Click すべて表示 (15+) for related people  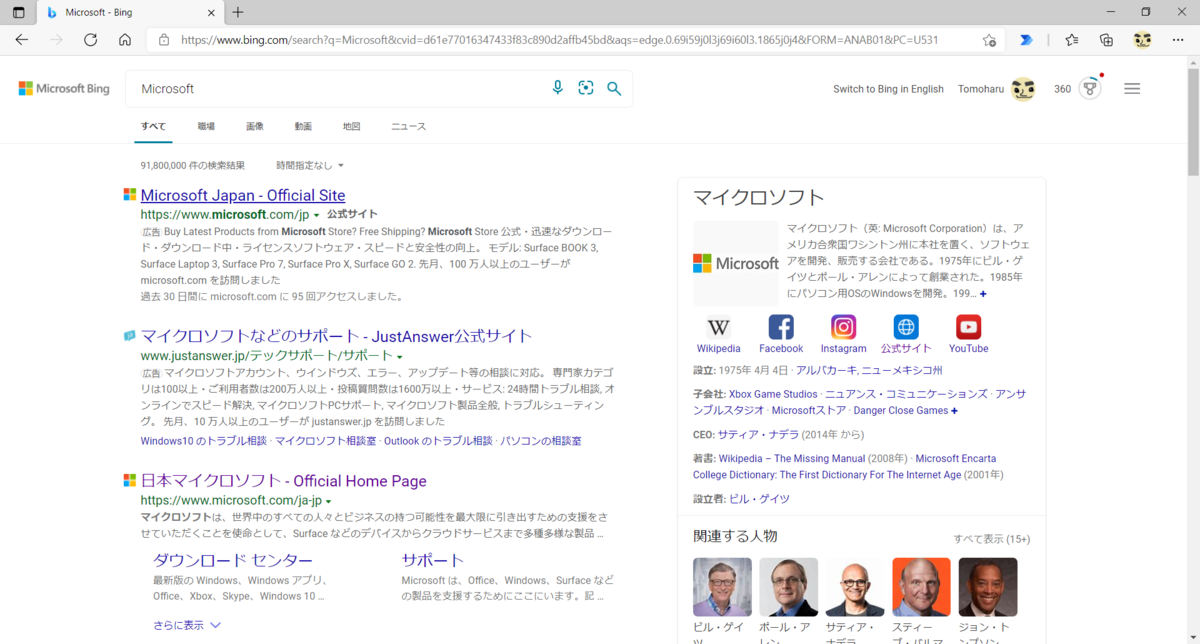tap(991, 539)
